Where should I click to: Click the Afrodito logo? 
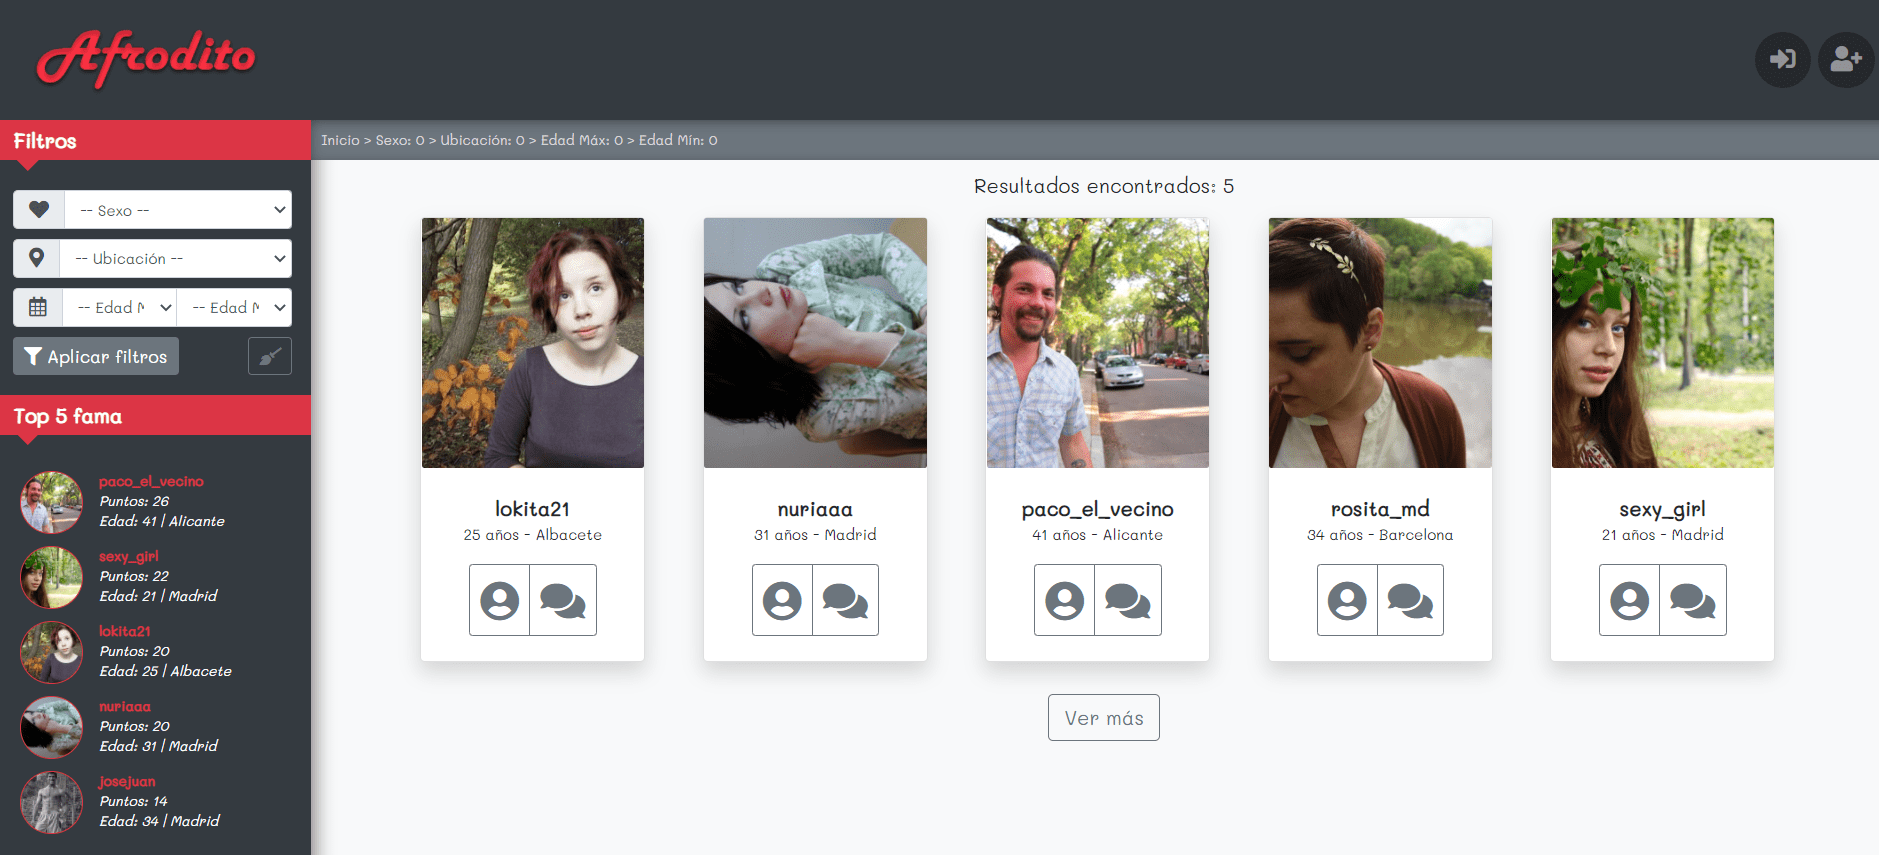click(146, 59)
